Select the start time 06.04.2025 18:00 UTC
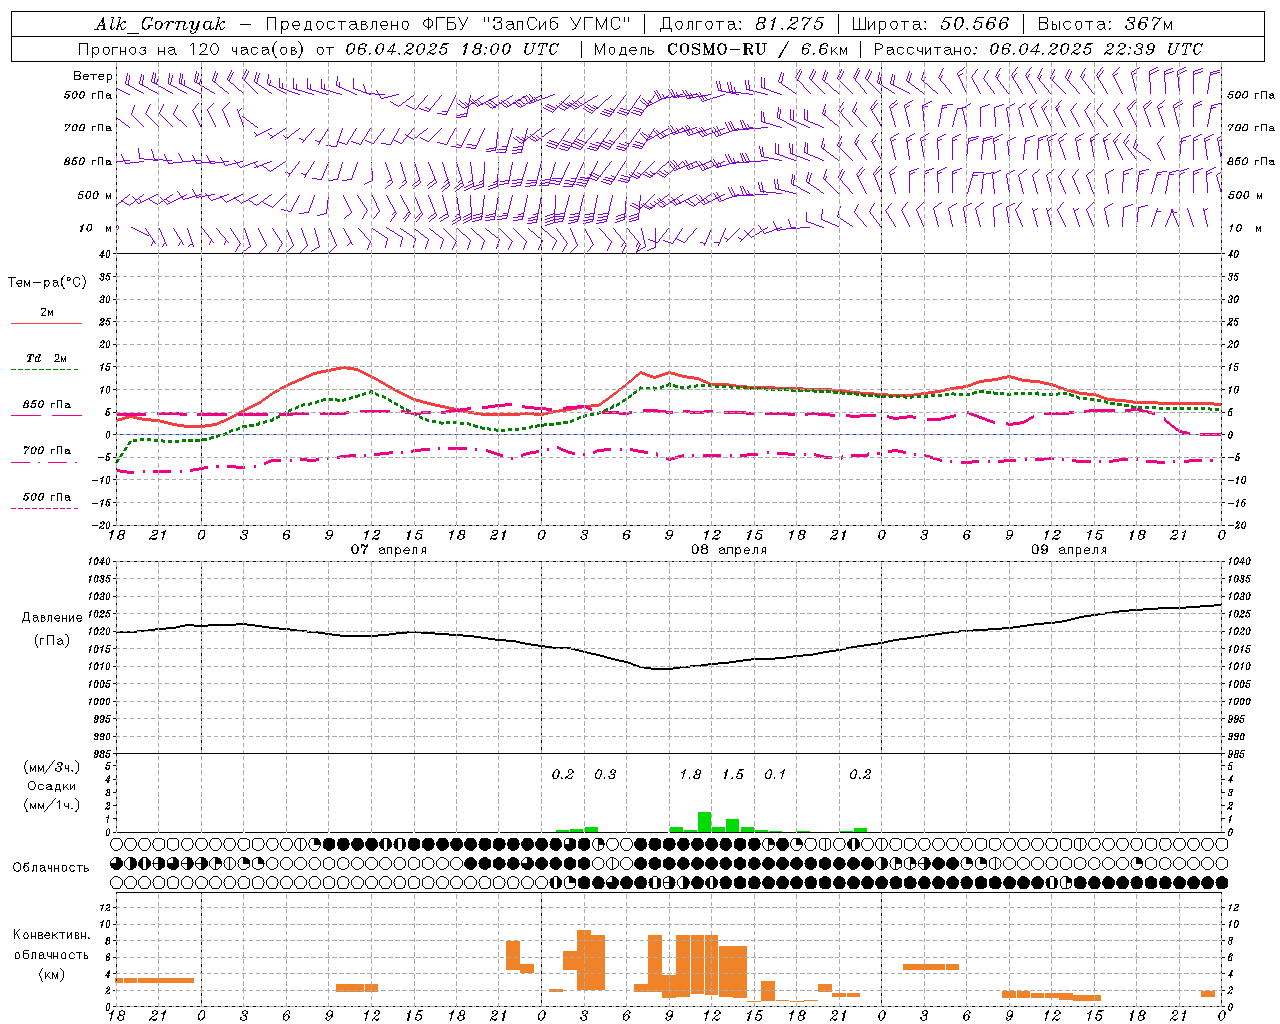Screen dimensions: 1280x1024 pyautogui.click(x=452, y=49)
